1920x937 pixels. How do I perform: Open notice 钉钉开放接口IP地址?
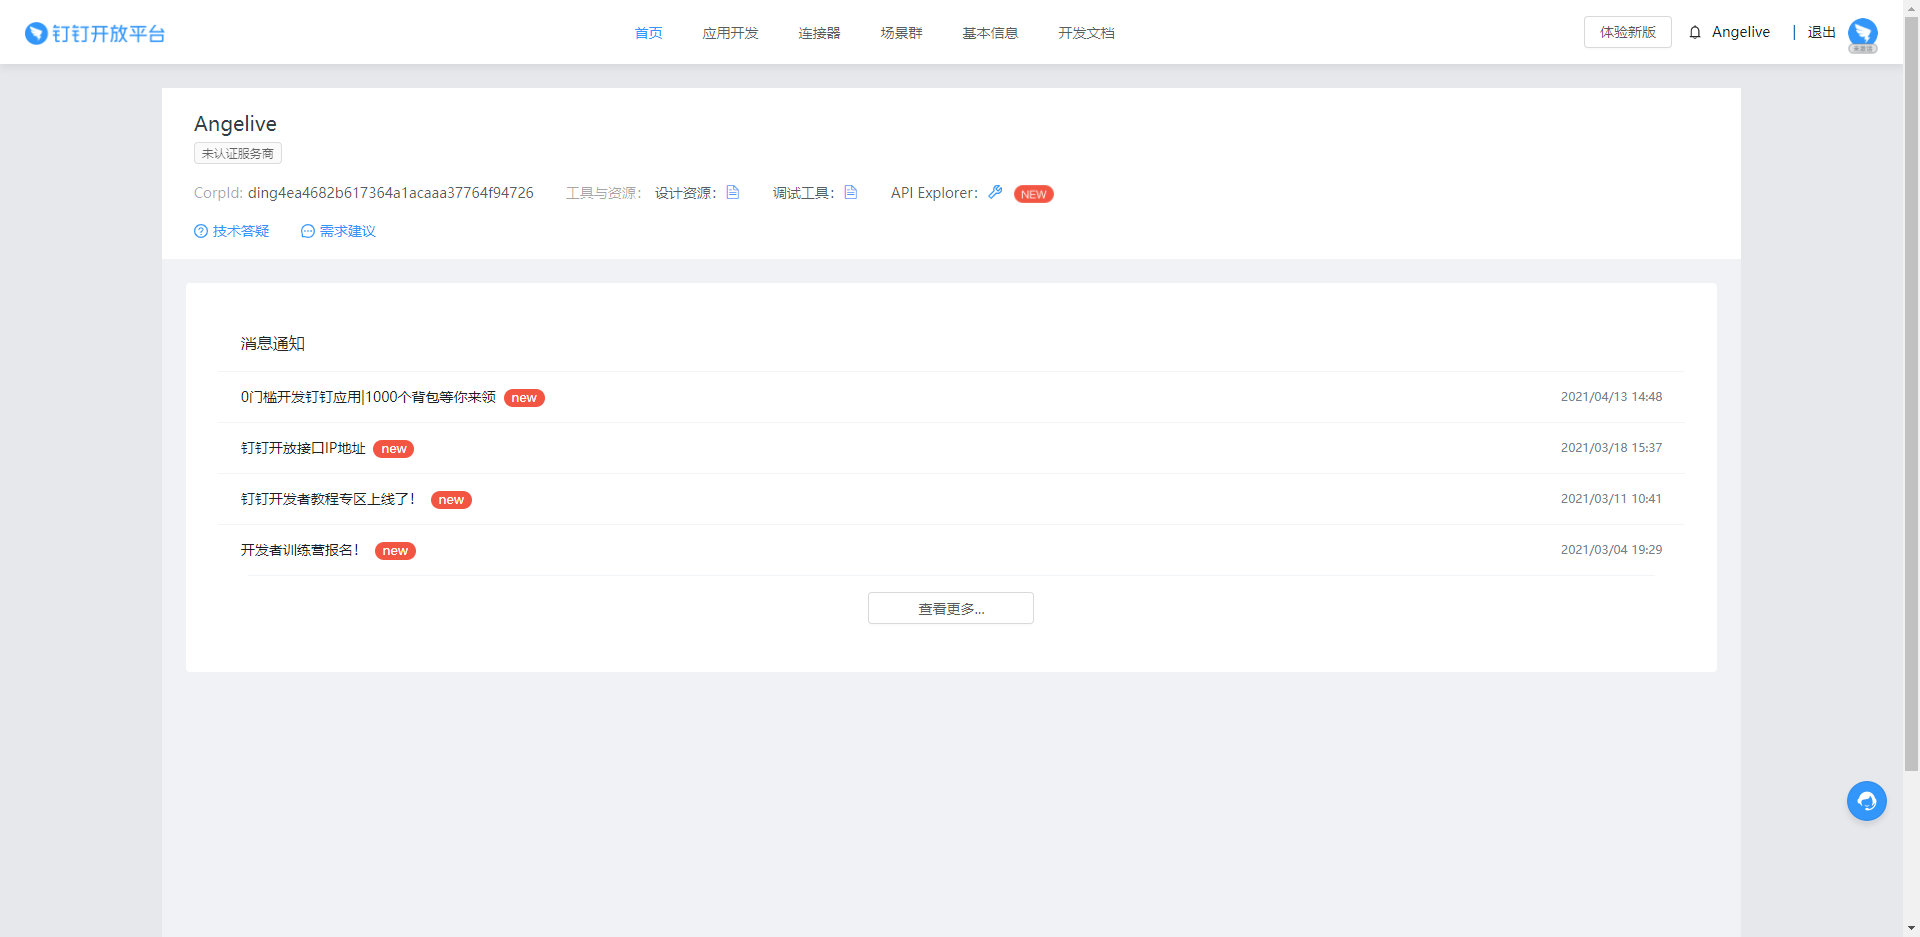303,448
